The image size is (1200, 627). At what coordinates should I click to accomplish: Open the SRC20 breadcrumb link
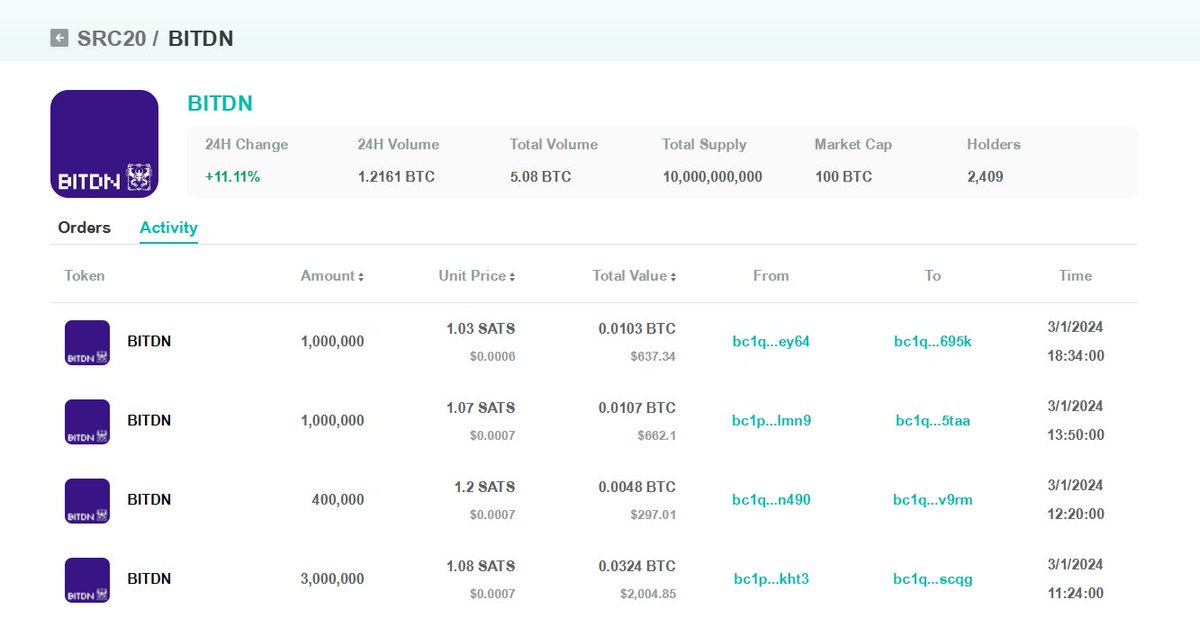[x=112, y=39]
